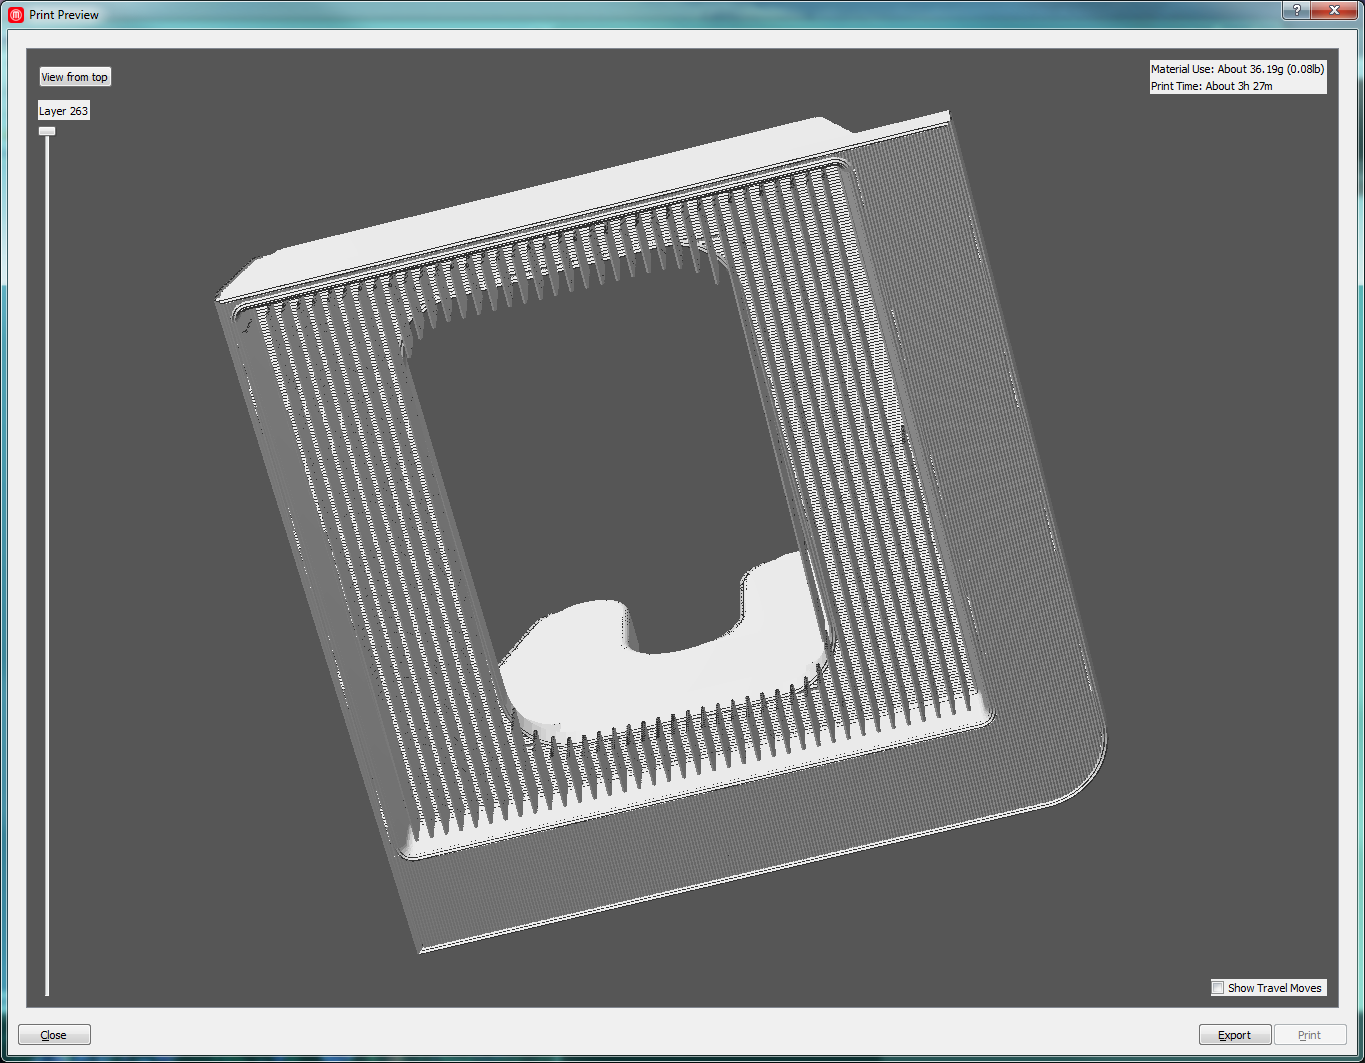Close the Print Preview window via X
Viewport: 1365px width, 1063px height.
point(1334,10)
